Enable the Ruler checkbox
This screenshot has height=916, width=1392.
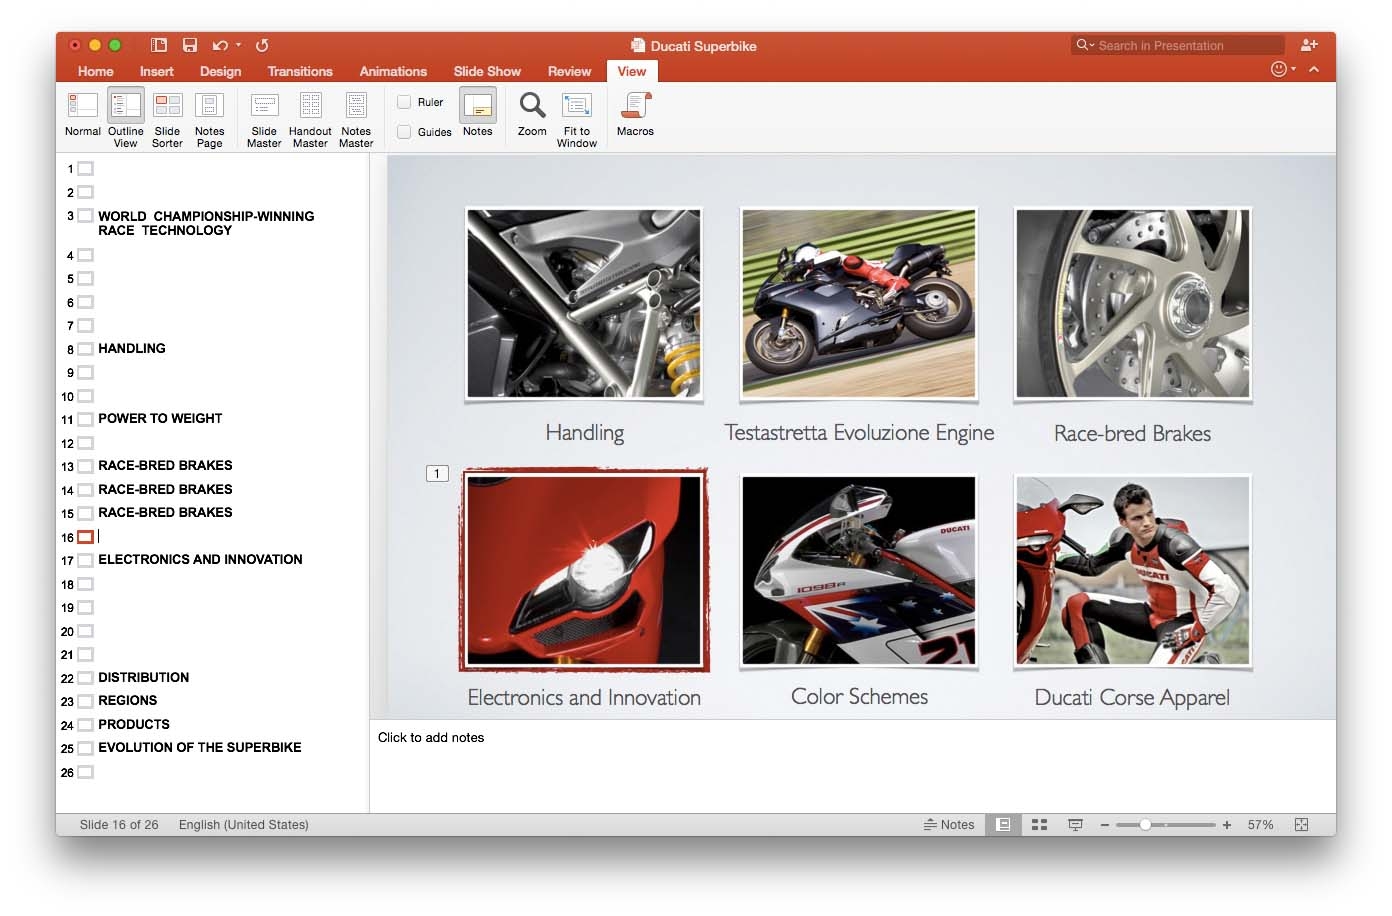[404, 102]
